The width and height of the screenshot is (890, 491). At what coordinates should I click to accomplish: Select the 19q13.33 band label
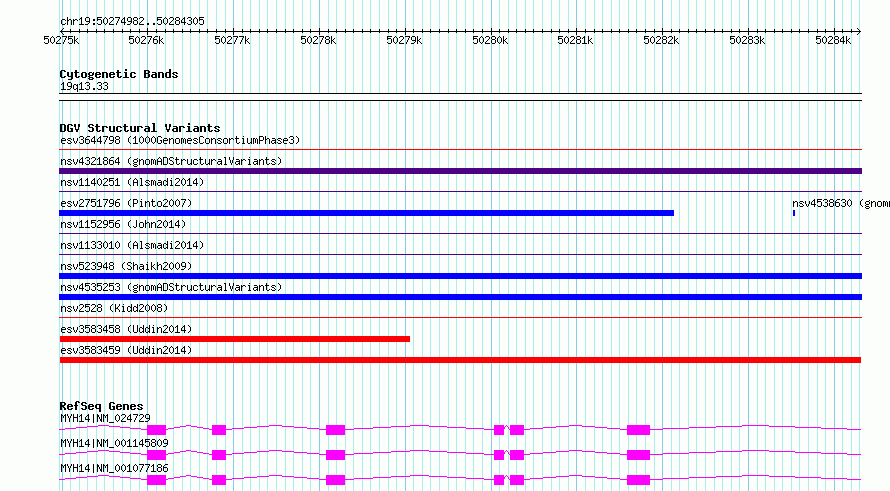pyautogui.click(x=84, y=86)
